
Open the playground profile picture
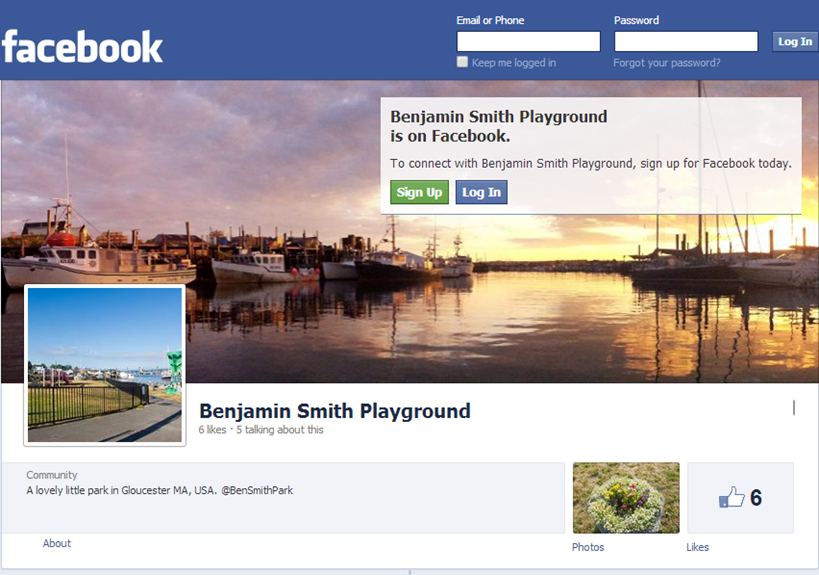tap(105, 365)
